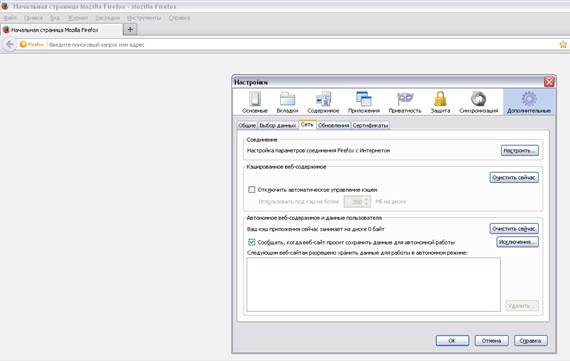The image size is (570, 361).
Task: Open the Закладки menu
Action: tap(108, 18)
